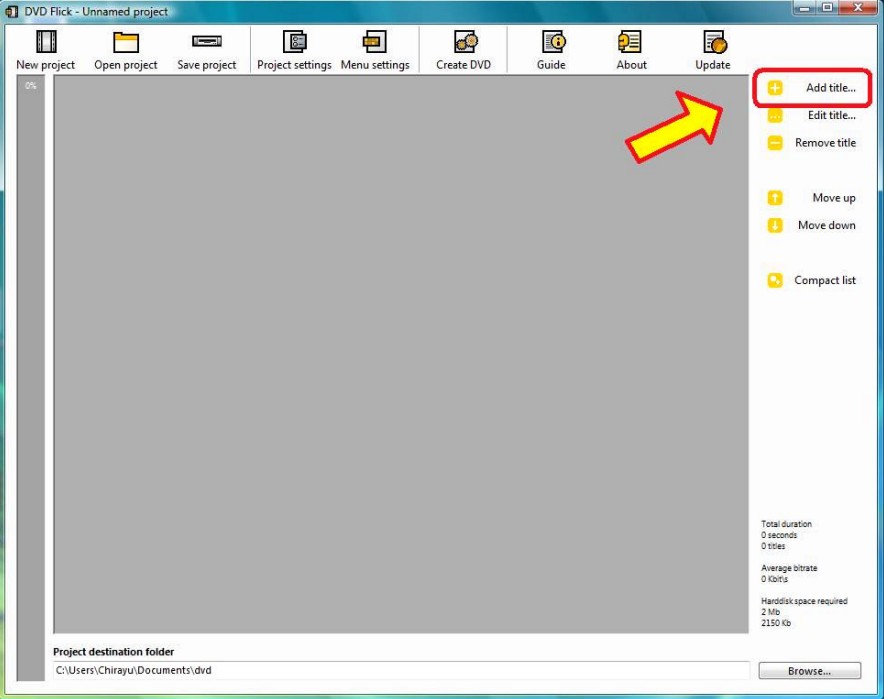Move the selected title up
The image size is (884, 699).
click(774, 197)
